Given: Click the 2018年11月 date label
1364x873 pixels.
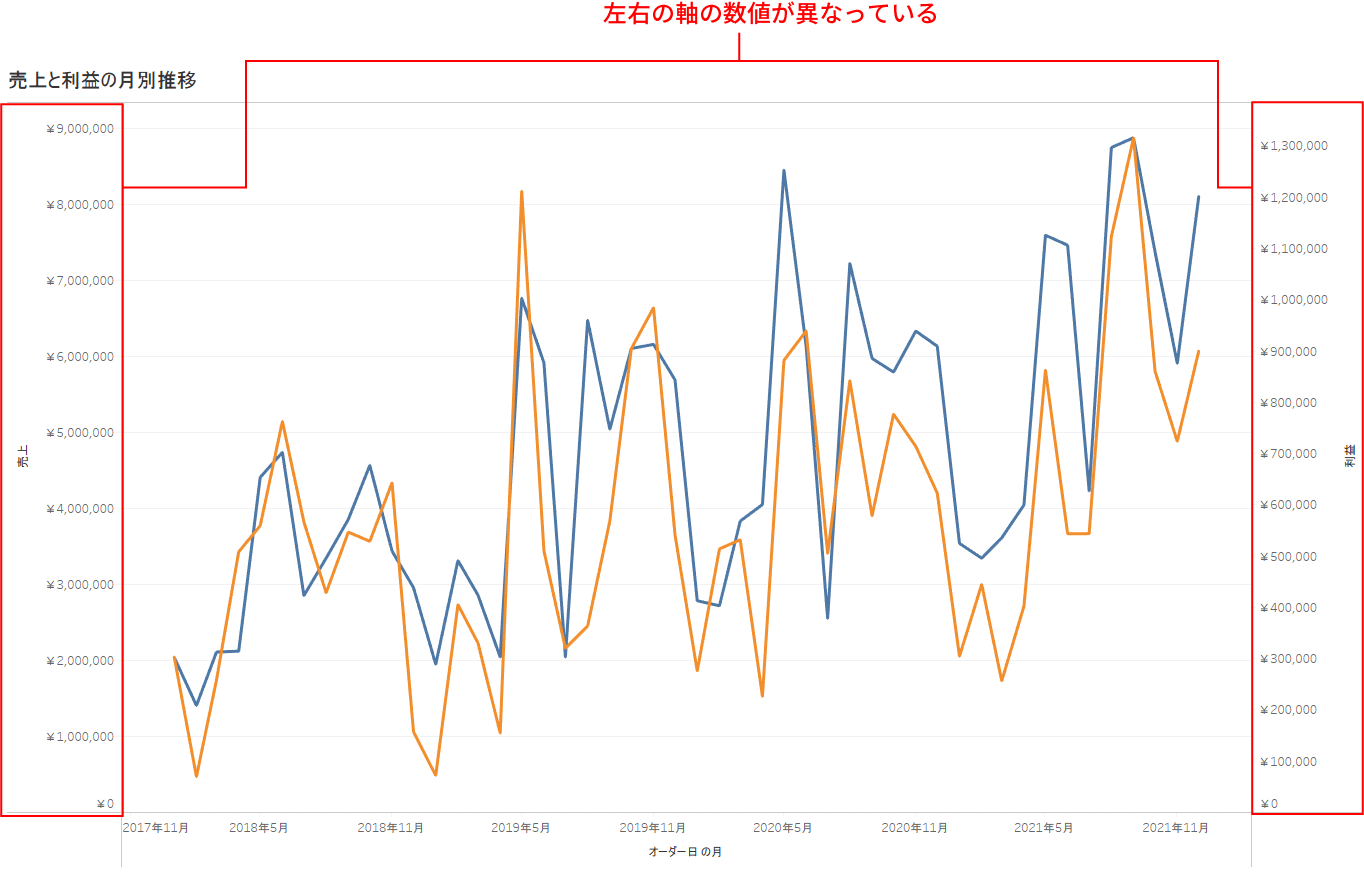Looking at the screenshot, I should pos(390,828).
